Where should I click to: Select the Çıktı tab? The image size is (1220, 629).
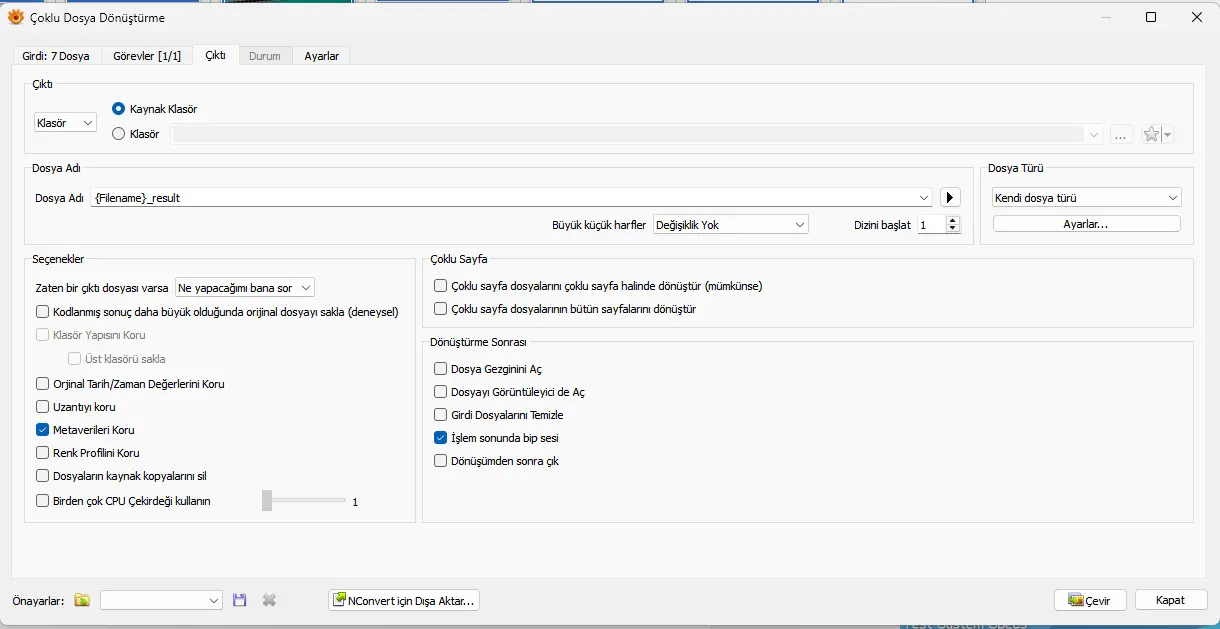[216, 55]
